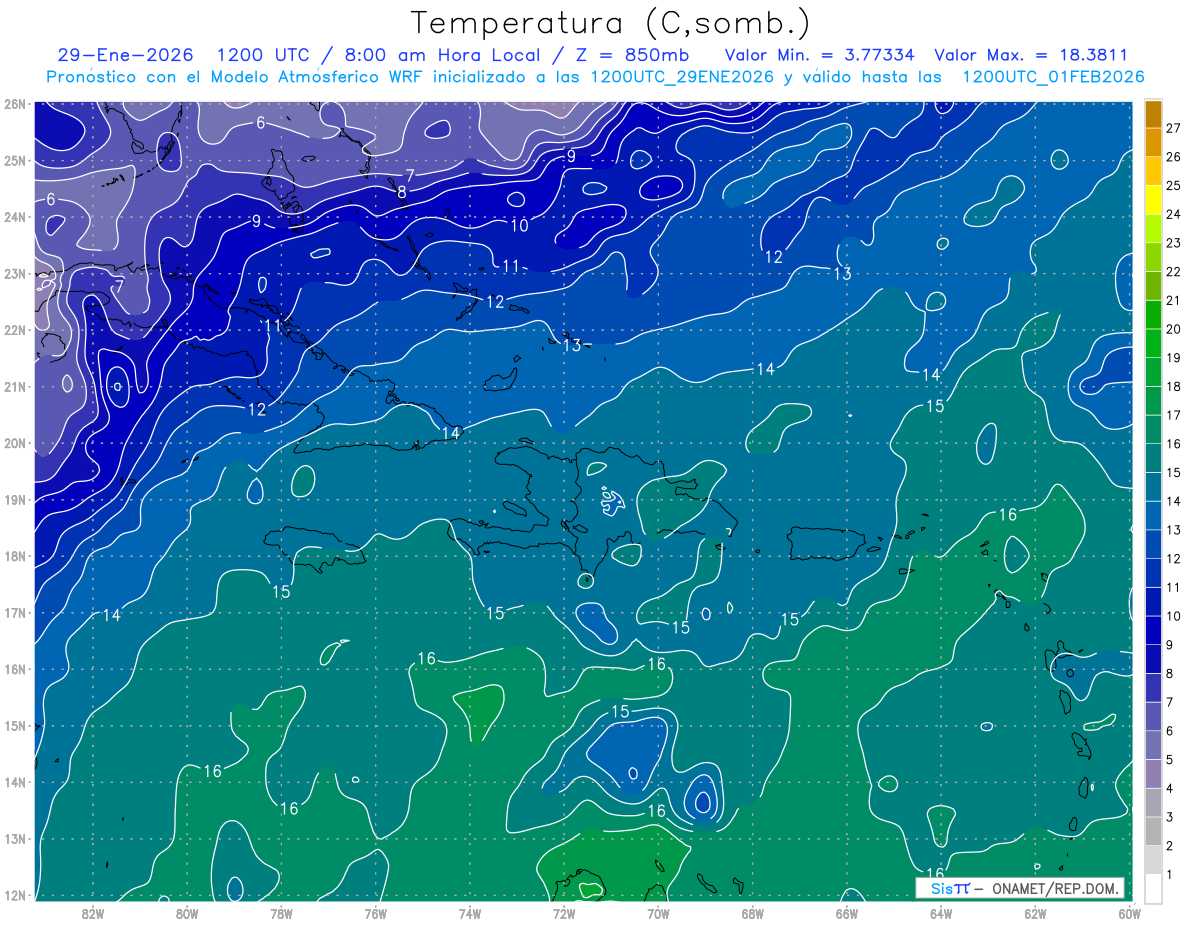Viewport: 1200px width, 927px height.
Task: Select the date text '29-Ene-2026'
Action: [126, 55]
